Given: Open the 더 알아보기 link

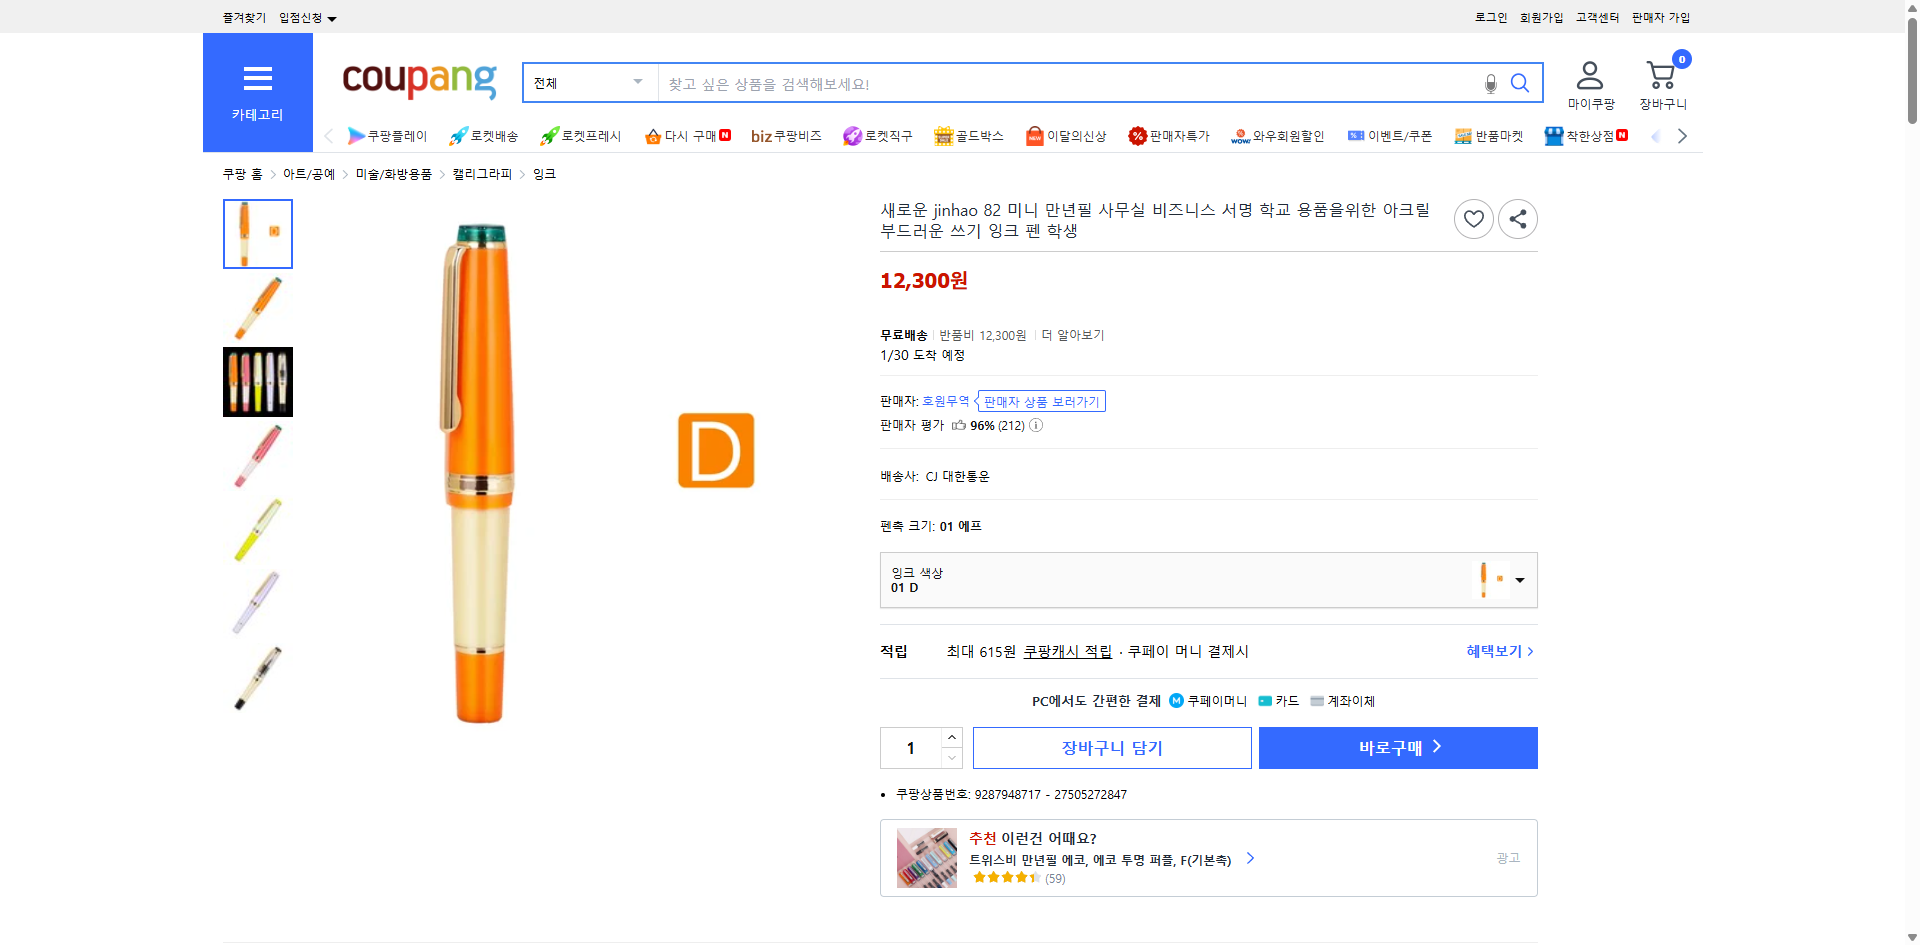Looking at the screenshot, I should pos(1073,334).
